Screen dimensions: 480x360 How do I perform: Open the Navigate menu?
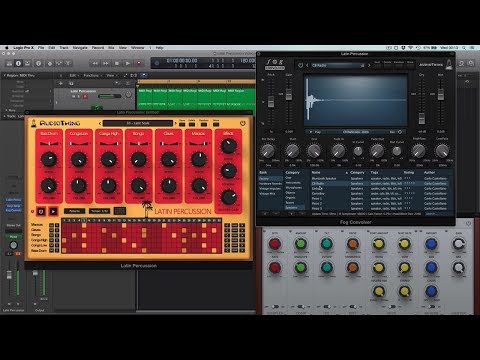point(80,48)
